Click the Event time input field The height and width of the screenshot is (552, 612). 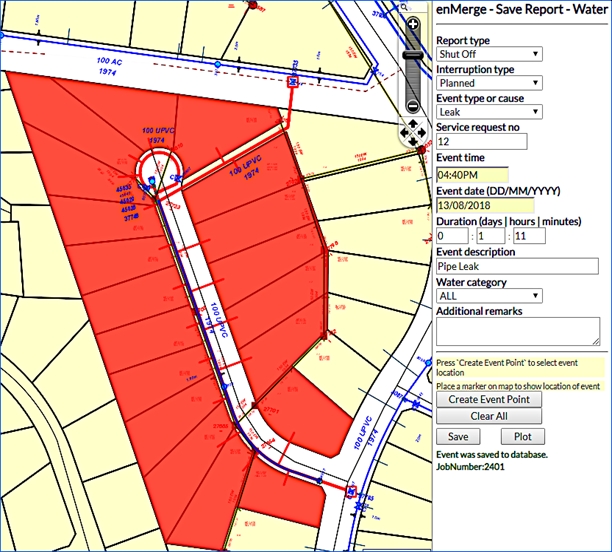point(472,174)
